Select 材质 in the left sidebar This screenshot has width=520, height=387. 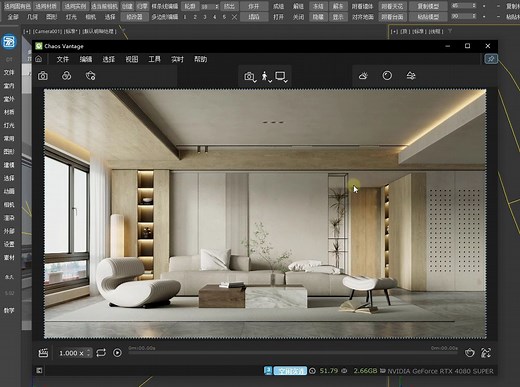pyautogui.click(x=9, y=112)
